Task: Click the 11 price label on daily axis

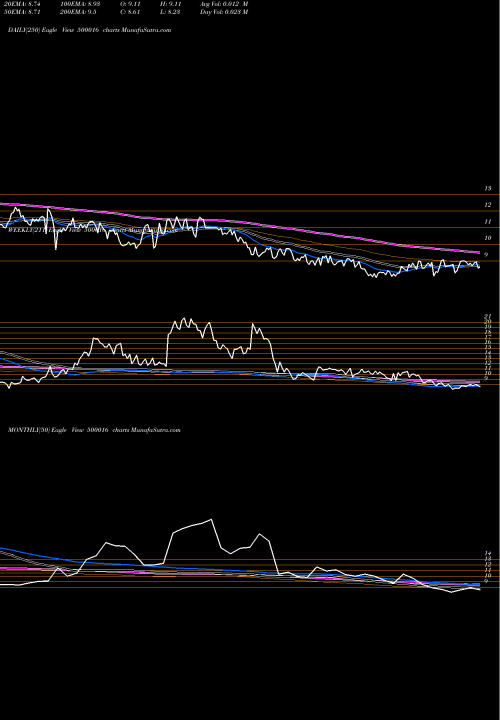Action: pos(488,221)
